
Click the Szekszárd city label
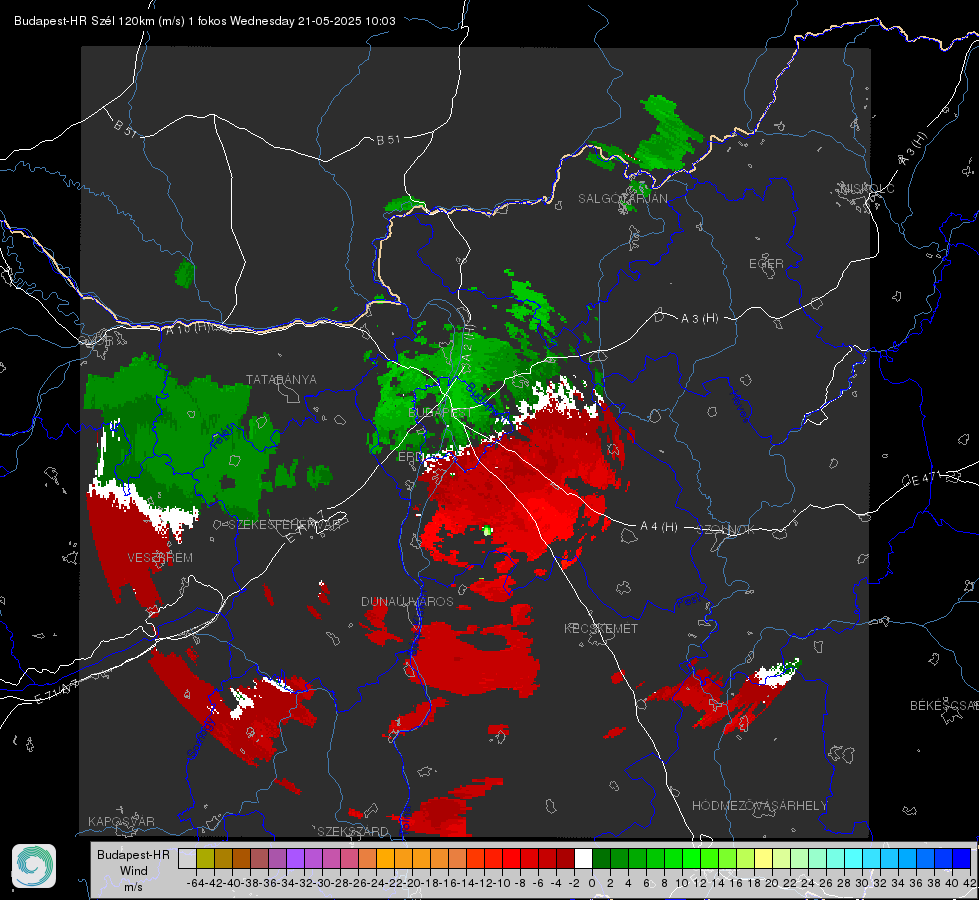coord(353,831)
